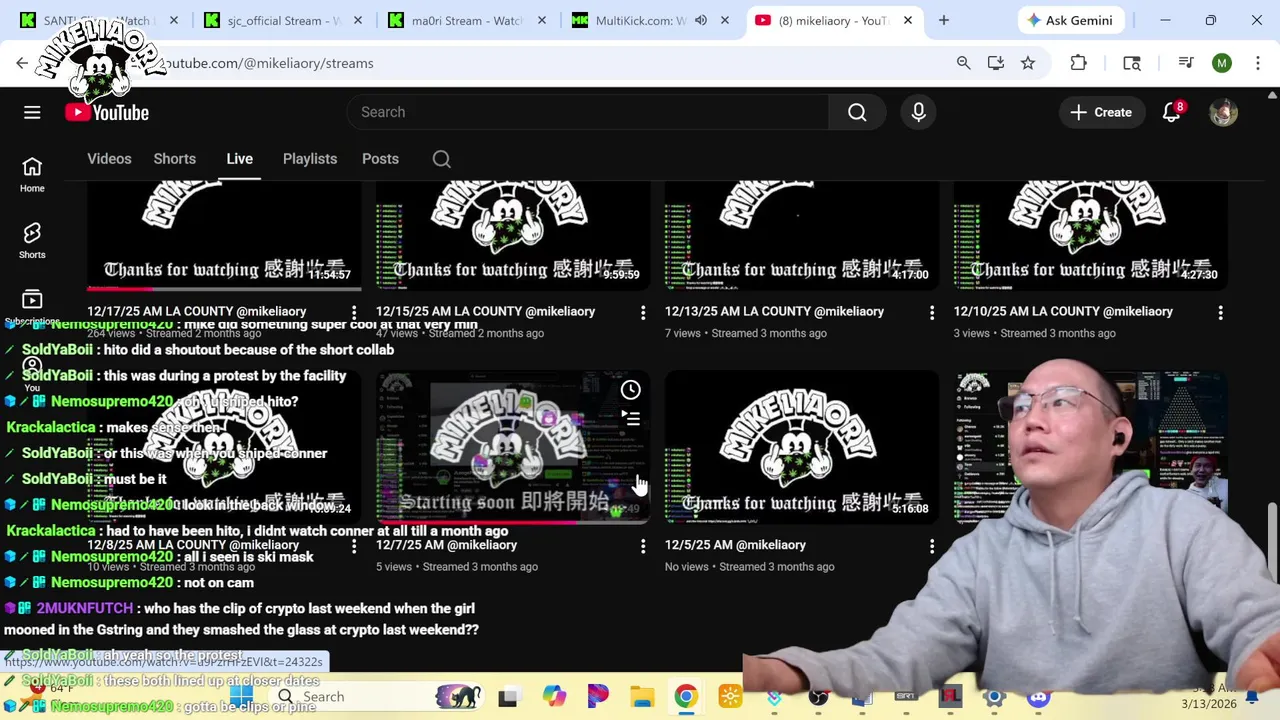Viewport: 1280px width, 720px height.
Task: Click Ask Gemini button
Action: point(1070,20)
